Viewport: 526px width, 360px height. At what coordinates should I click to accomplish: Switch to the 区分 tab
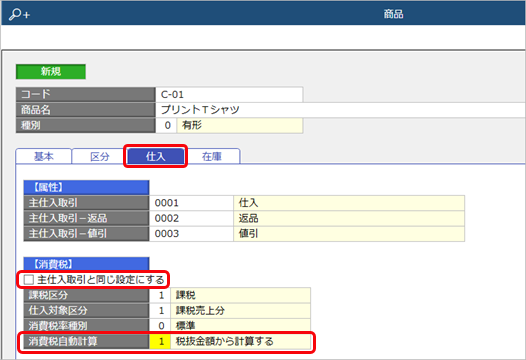100,156
